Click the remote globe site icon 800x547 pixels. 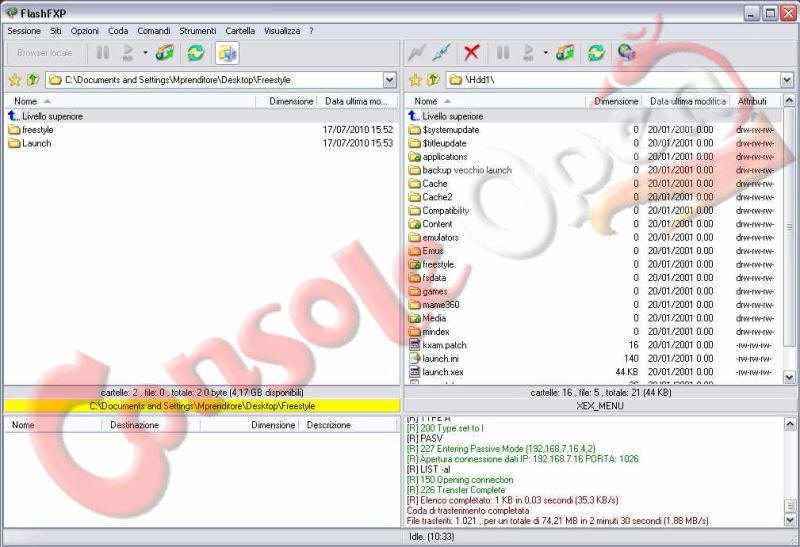[x=626, y=52]
